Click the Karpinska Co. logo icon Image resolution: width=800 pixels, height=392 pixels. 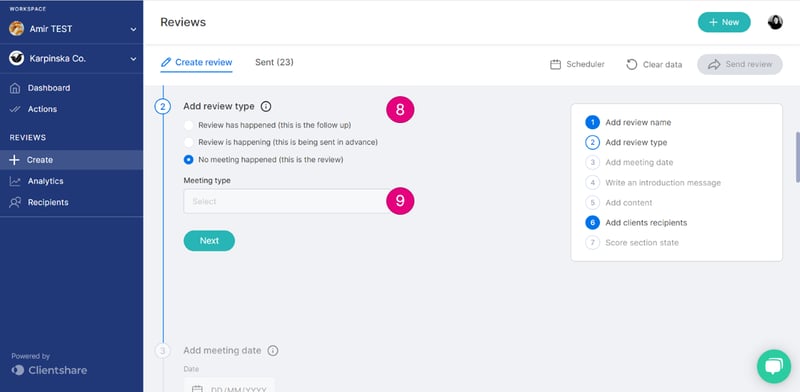16,58
